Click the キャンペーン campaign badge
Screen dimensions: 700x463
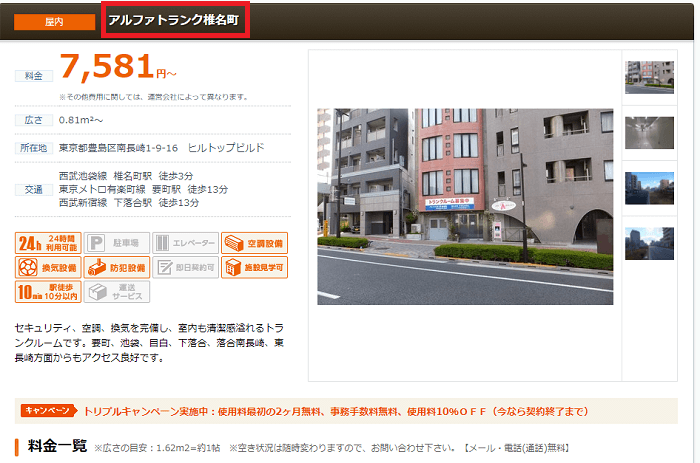49,411
